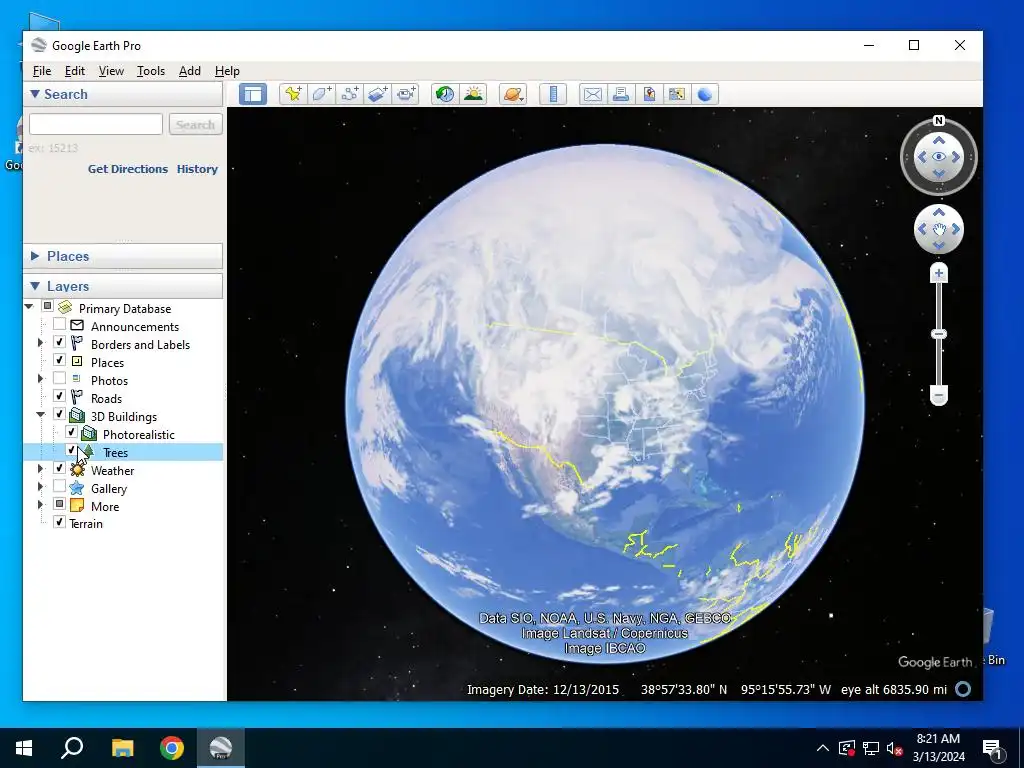Add a placemark with the pushpin icon

(x=293, y=94)
